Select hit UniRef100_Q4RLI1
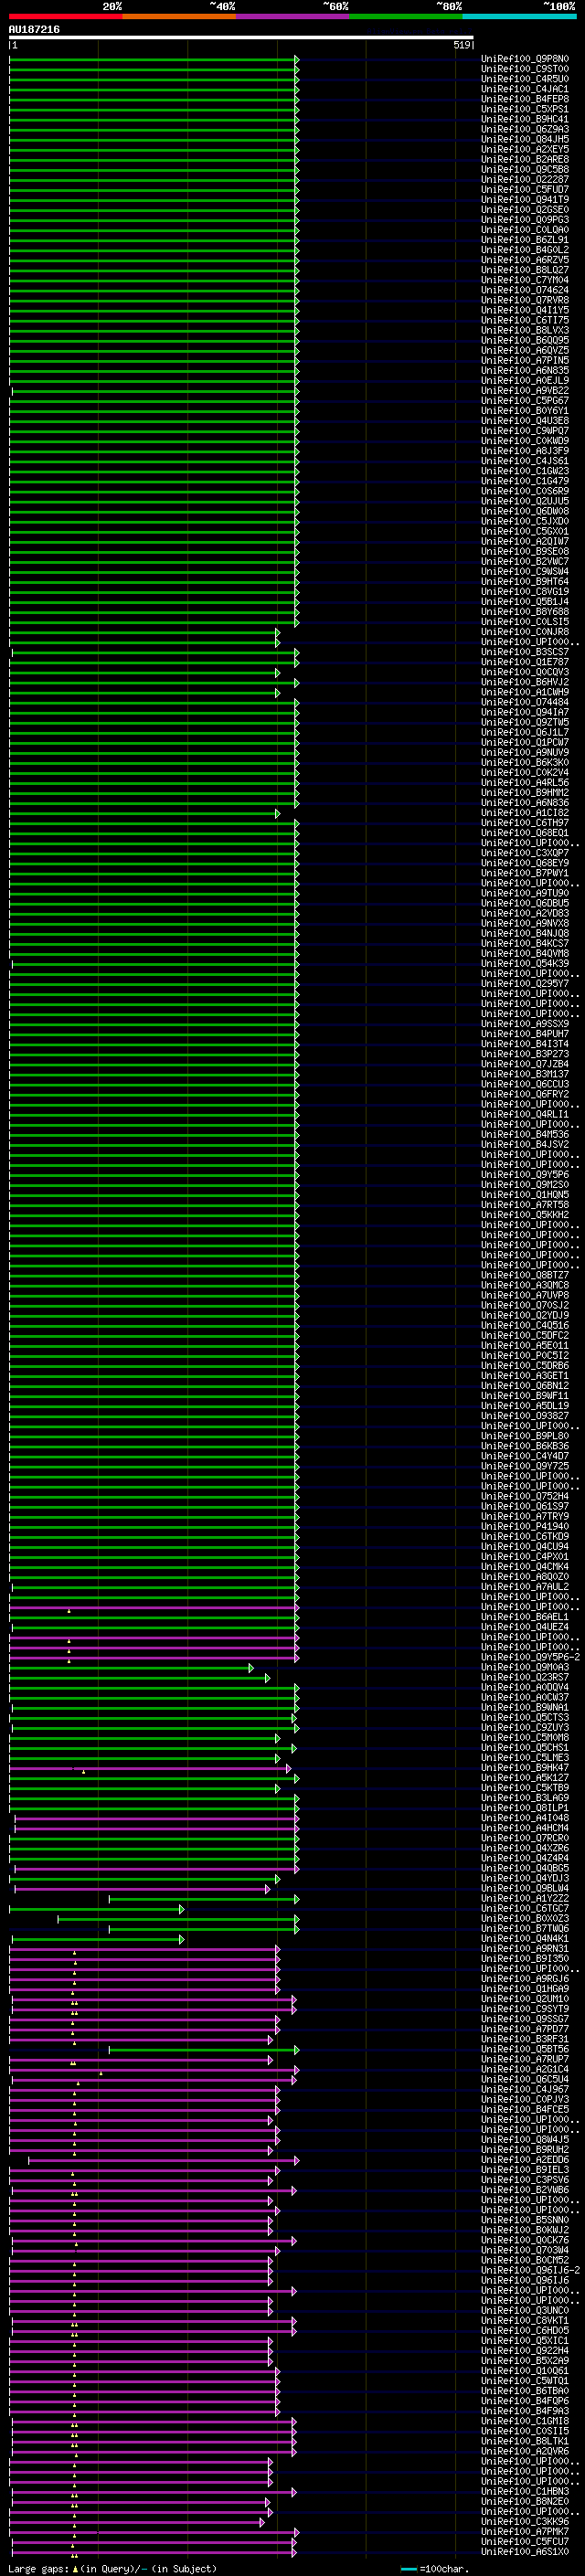The width and height of the screenshot is (585, 2576). click(524, 1115)
